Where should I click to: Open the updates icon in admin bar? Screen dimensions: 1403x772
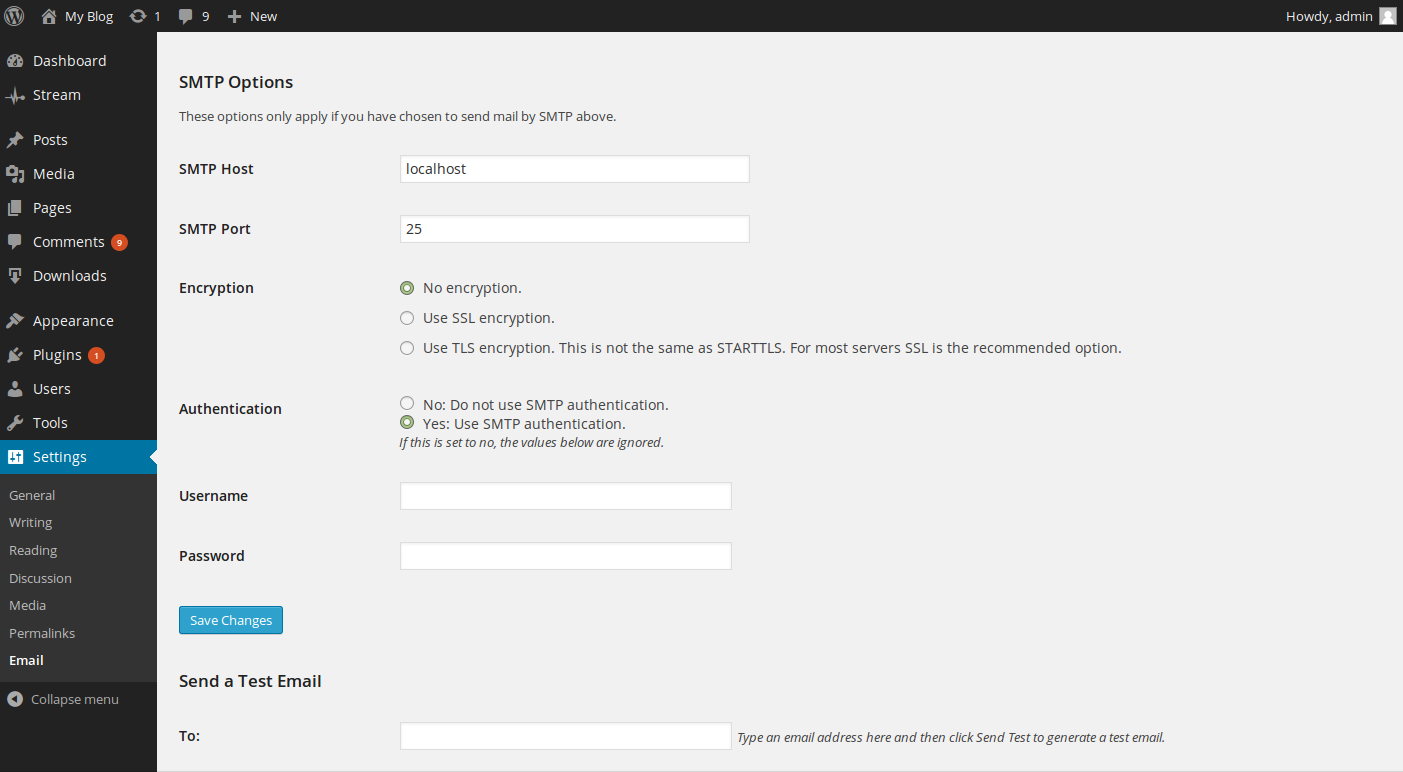coord(138,16)
